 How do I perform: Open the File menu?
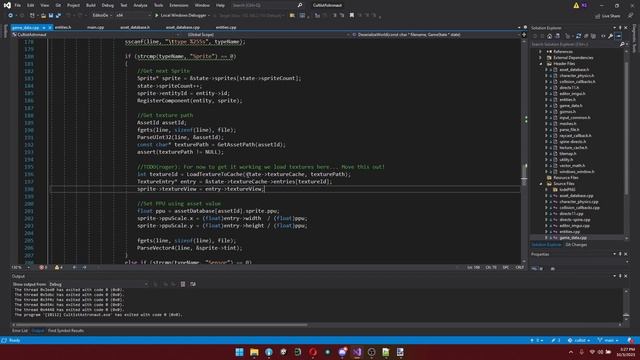18,5
